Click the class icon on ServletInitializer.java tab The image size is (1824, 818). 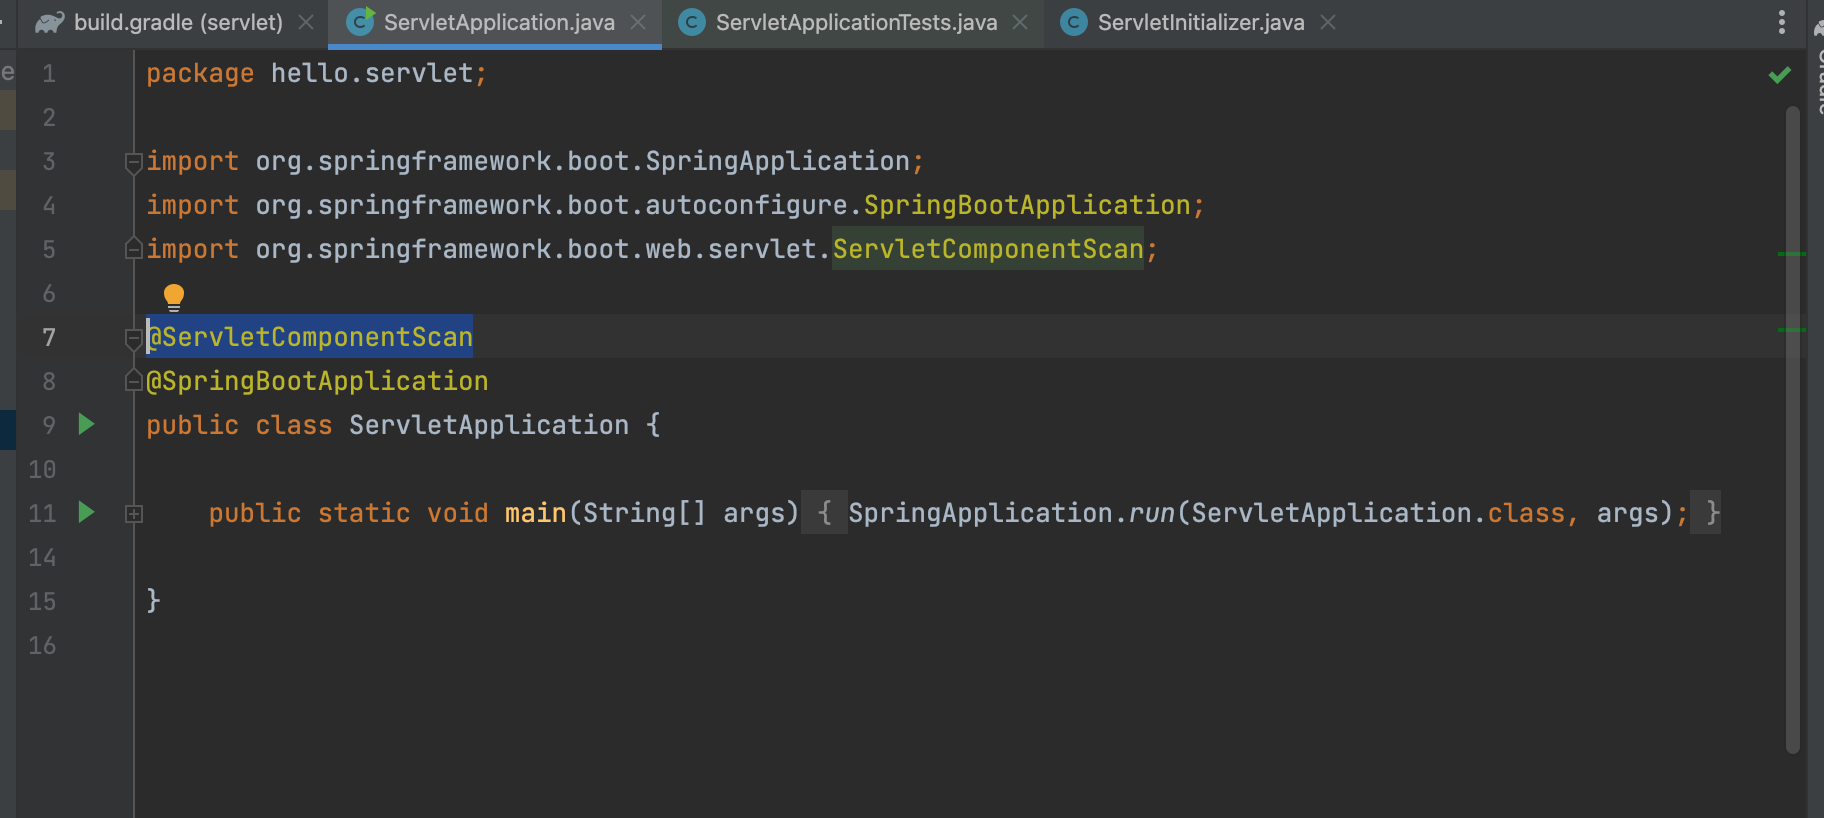(1073, 22)
